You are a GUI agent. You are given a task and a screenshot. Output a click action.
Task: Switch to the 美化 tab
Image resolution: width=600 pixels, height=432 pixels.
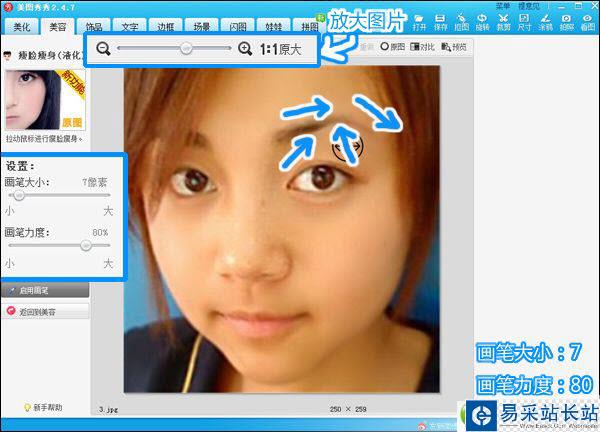pyautogui.click(x=22, y=26)
